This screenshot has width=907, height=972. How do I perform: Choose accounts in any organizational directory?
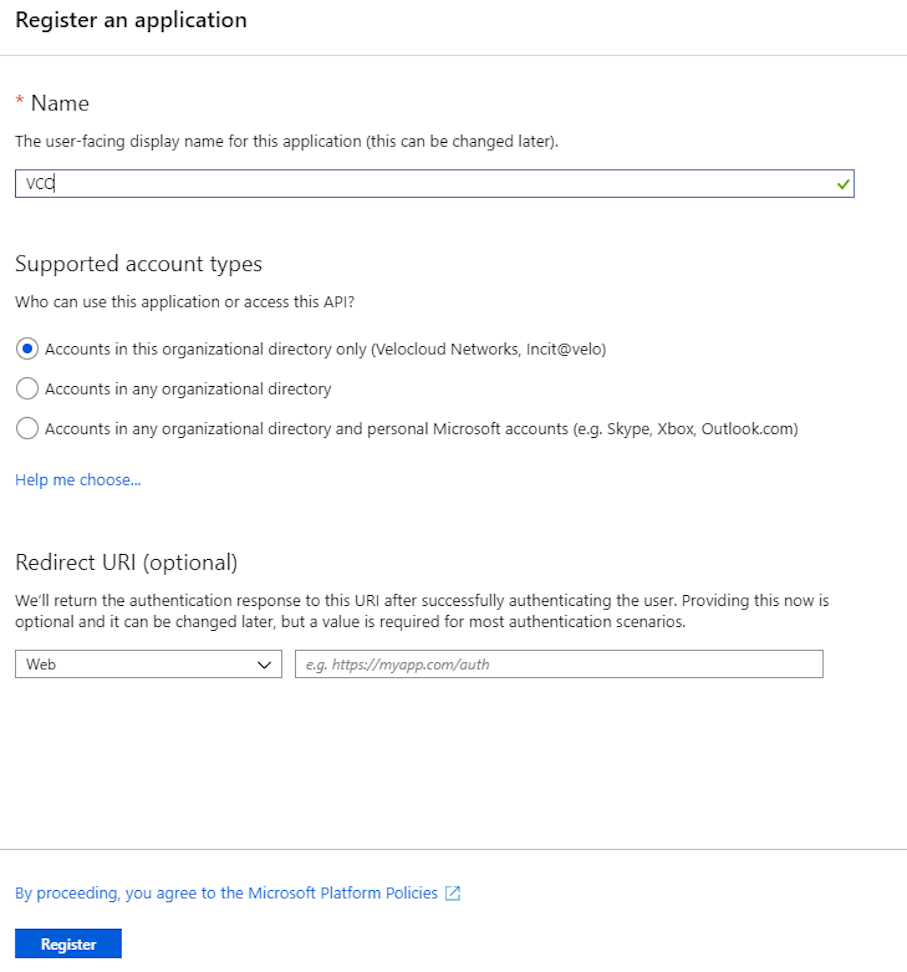point(27,389)
